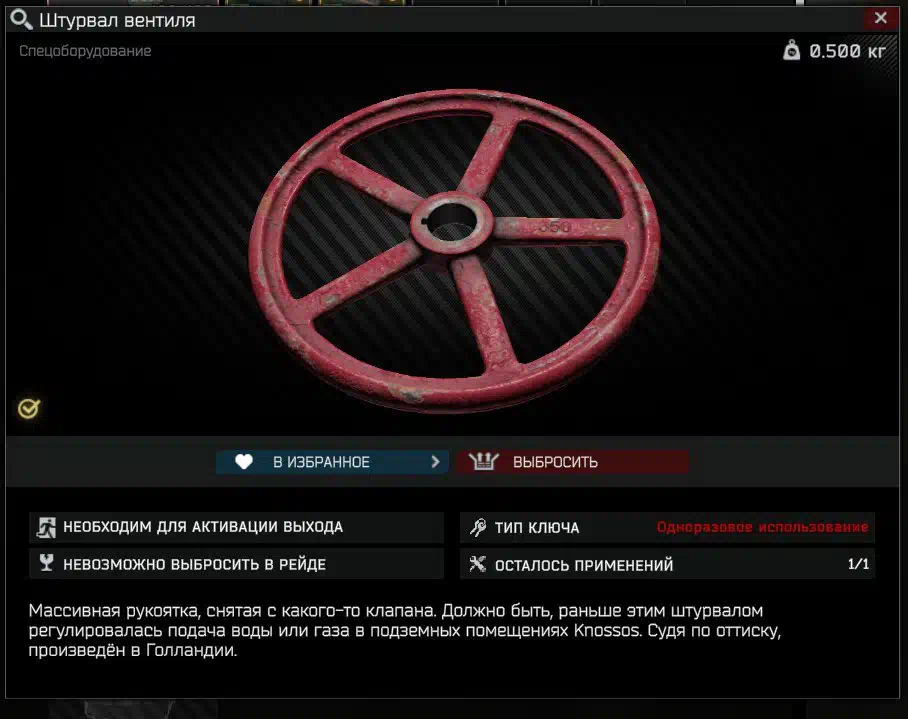Click the red valve wheel 3D preview
This screenshot has height=719, width=908.
point(455,250)
